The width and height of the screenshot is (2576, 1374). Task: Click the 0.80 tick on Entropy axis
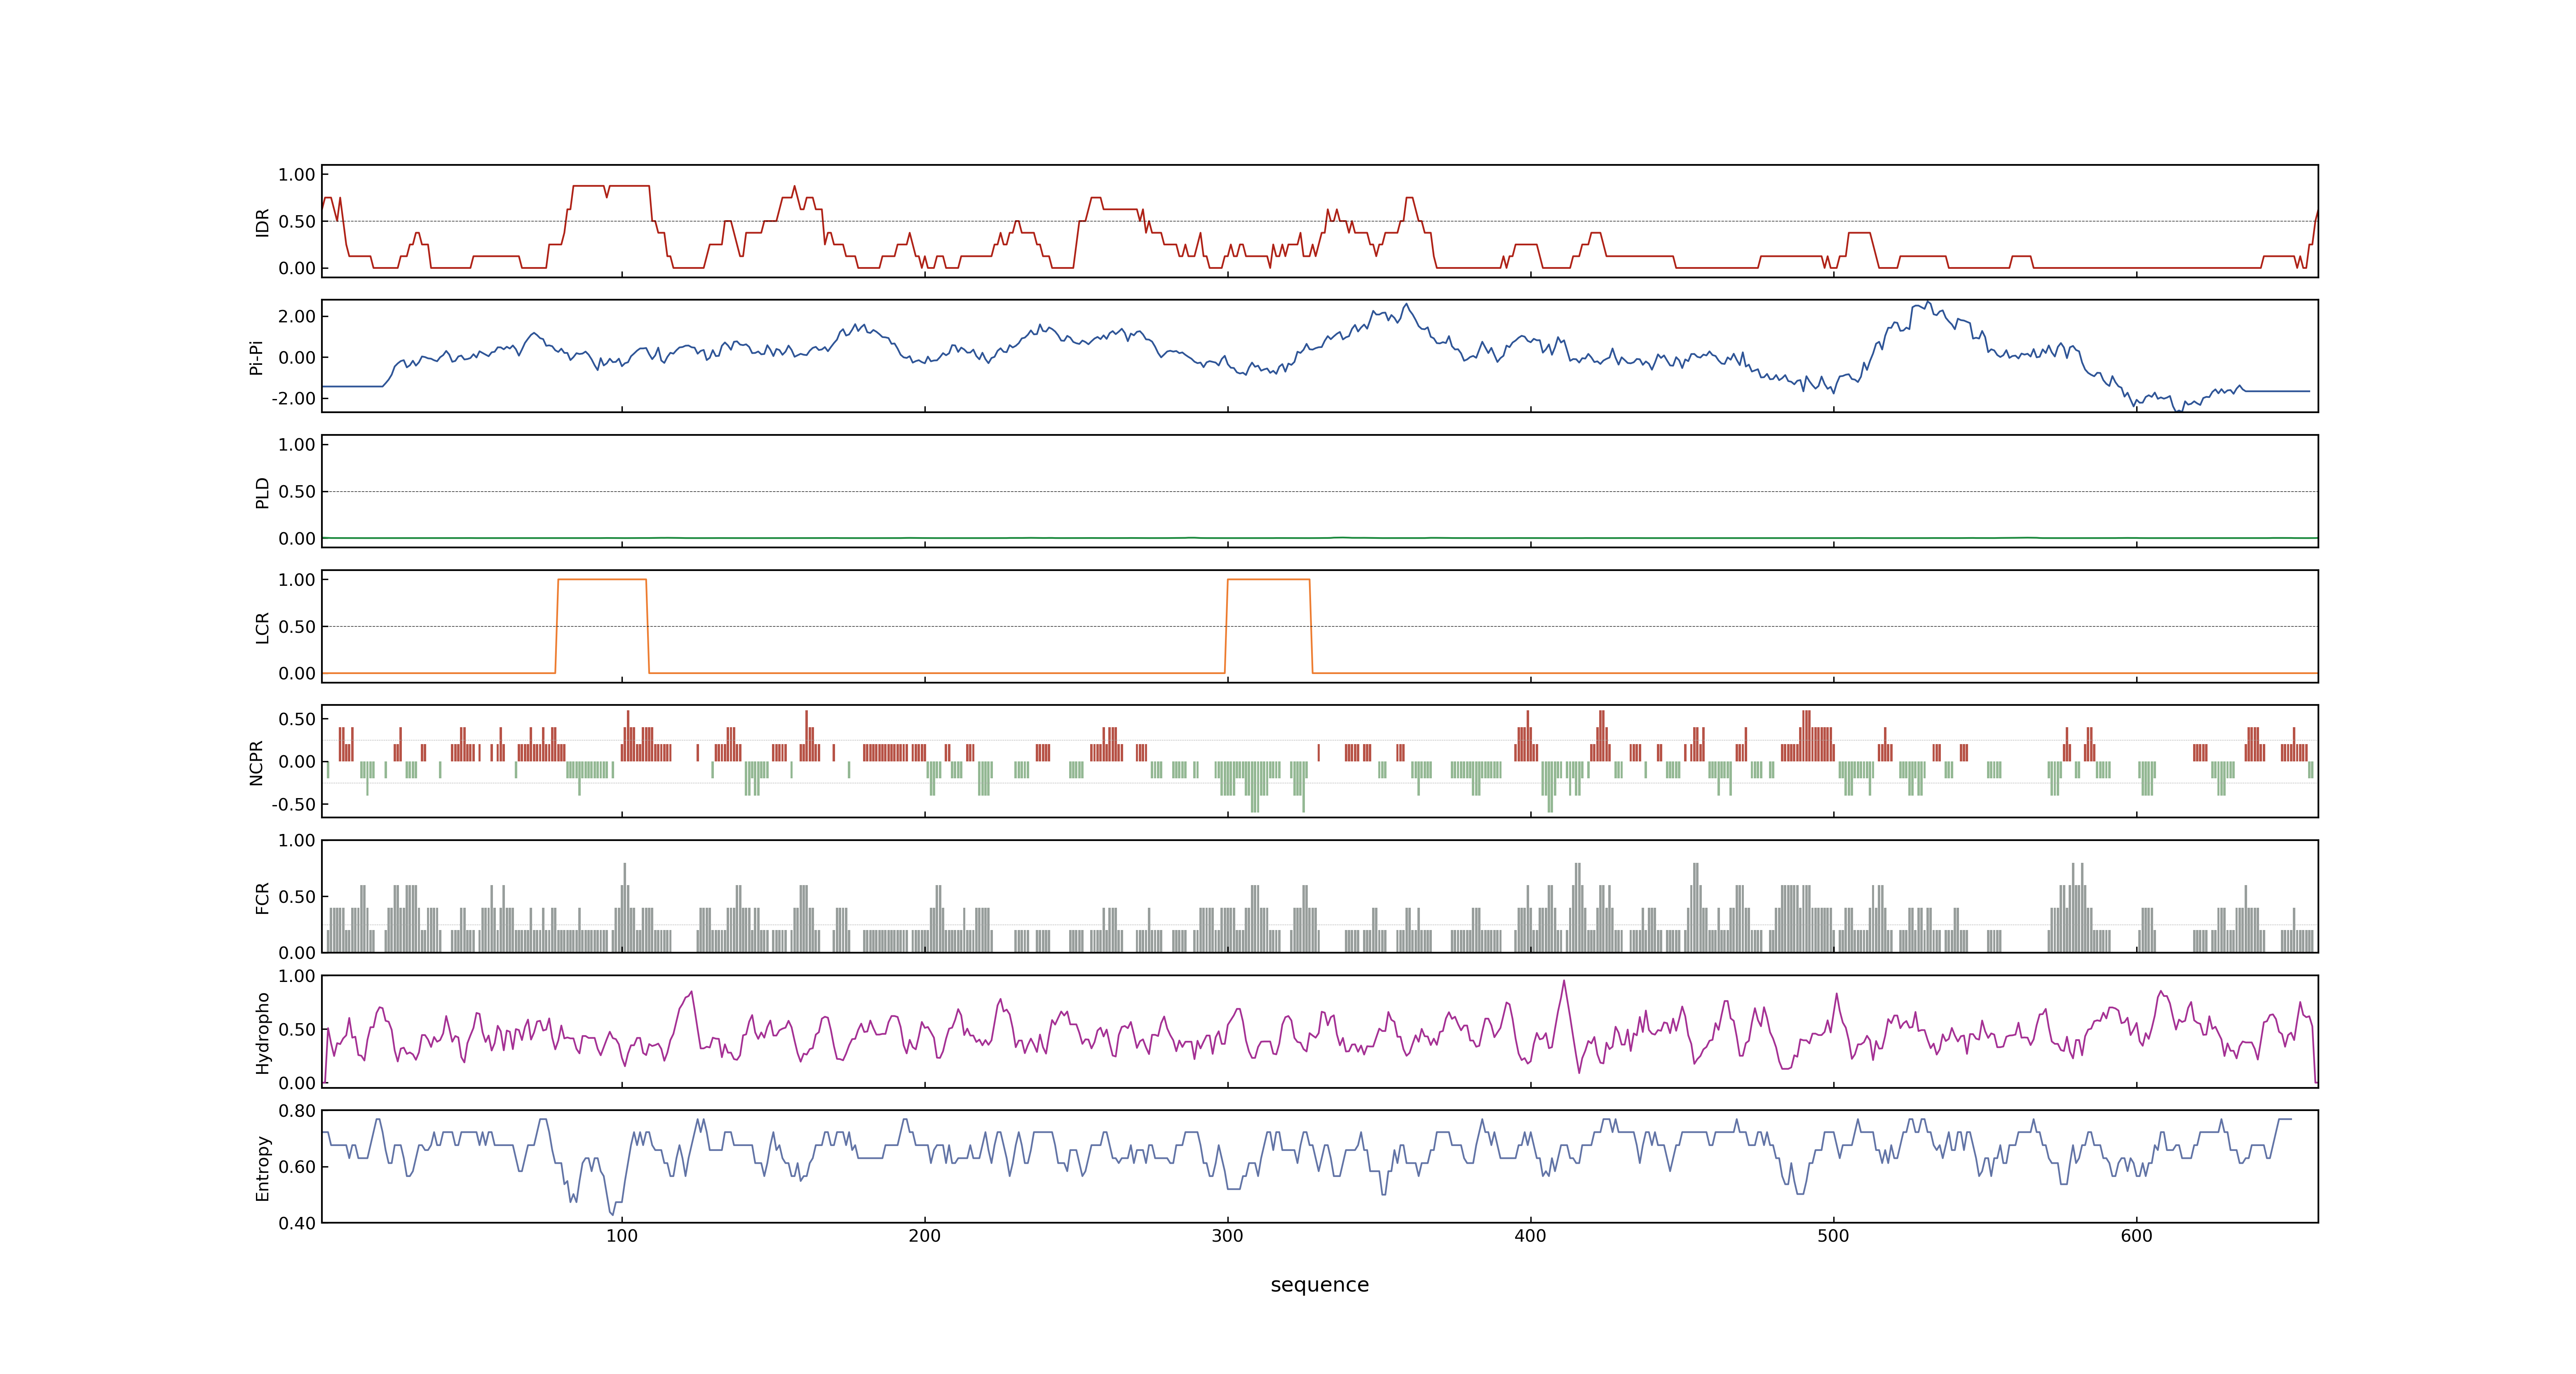click(x=297, y=1111)
